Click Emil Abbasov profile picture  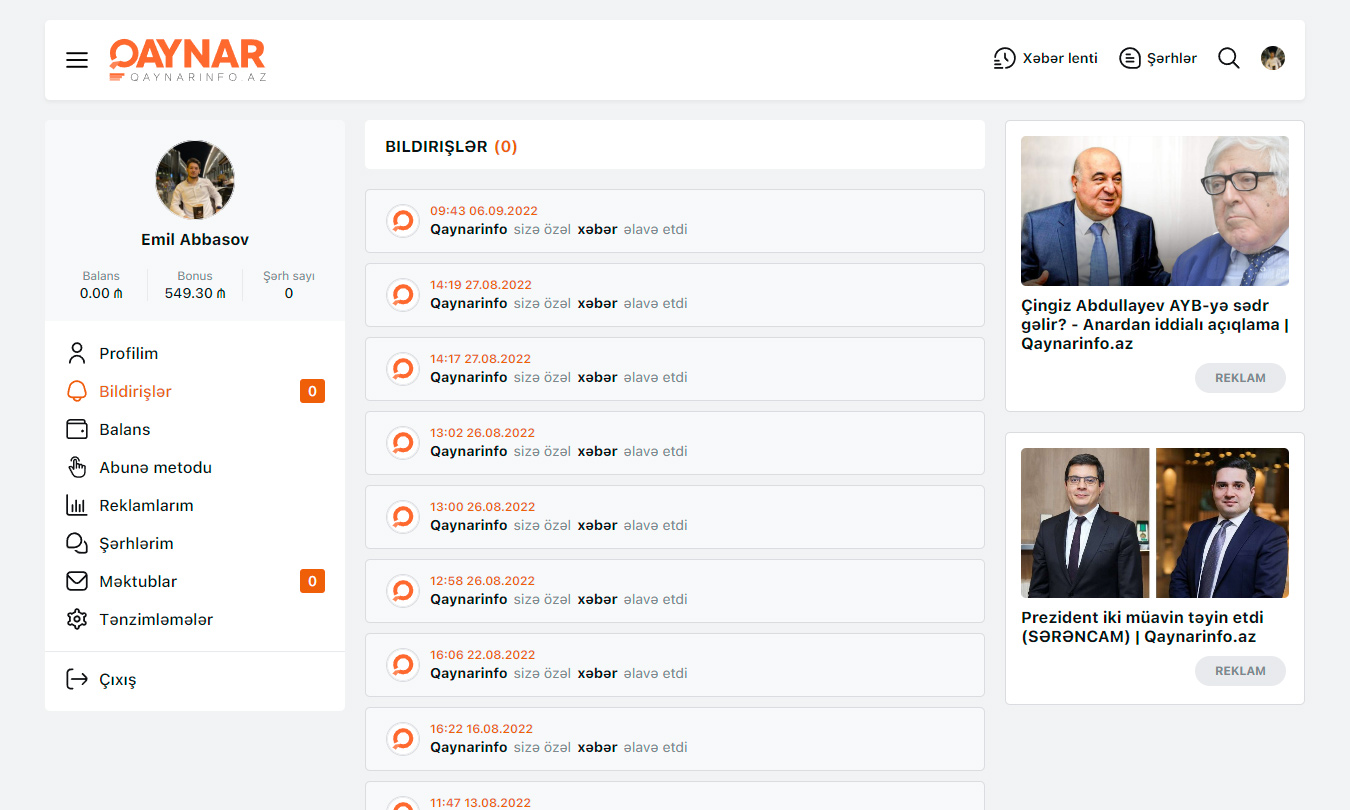tap(195, 180)
